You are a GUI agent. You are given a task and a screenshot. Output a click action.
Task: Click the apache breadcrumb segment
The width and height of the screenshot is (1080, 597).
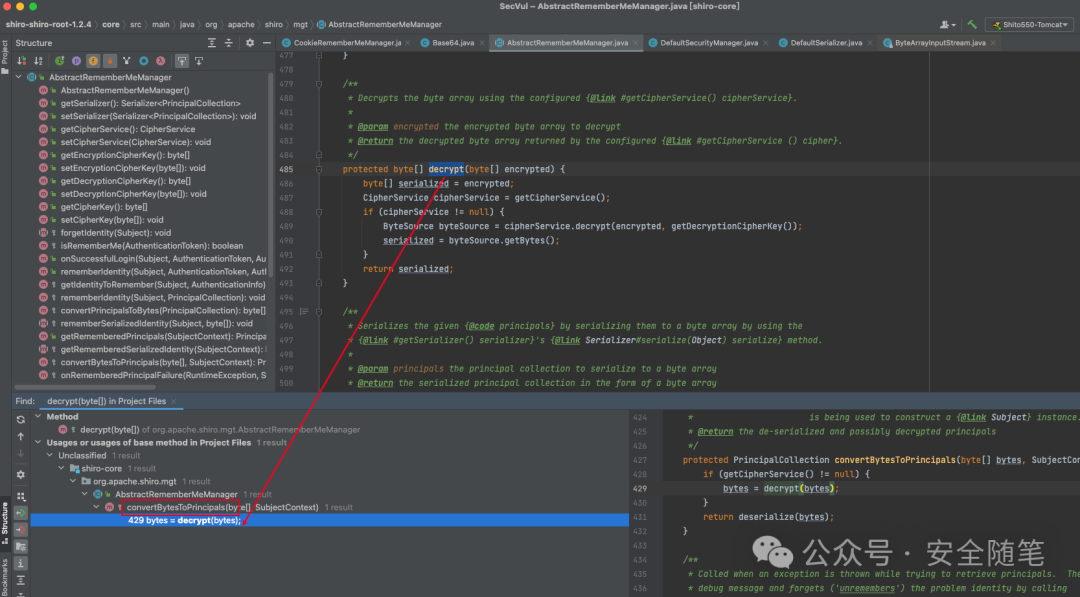click(241, 24)
